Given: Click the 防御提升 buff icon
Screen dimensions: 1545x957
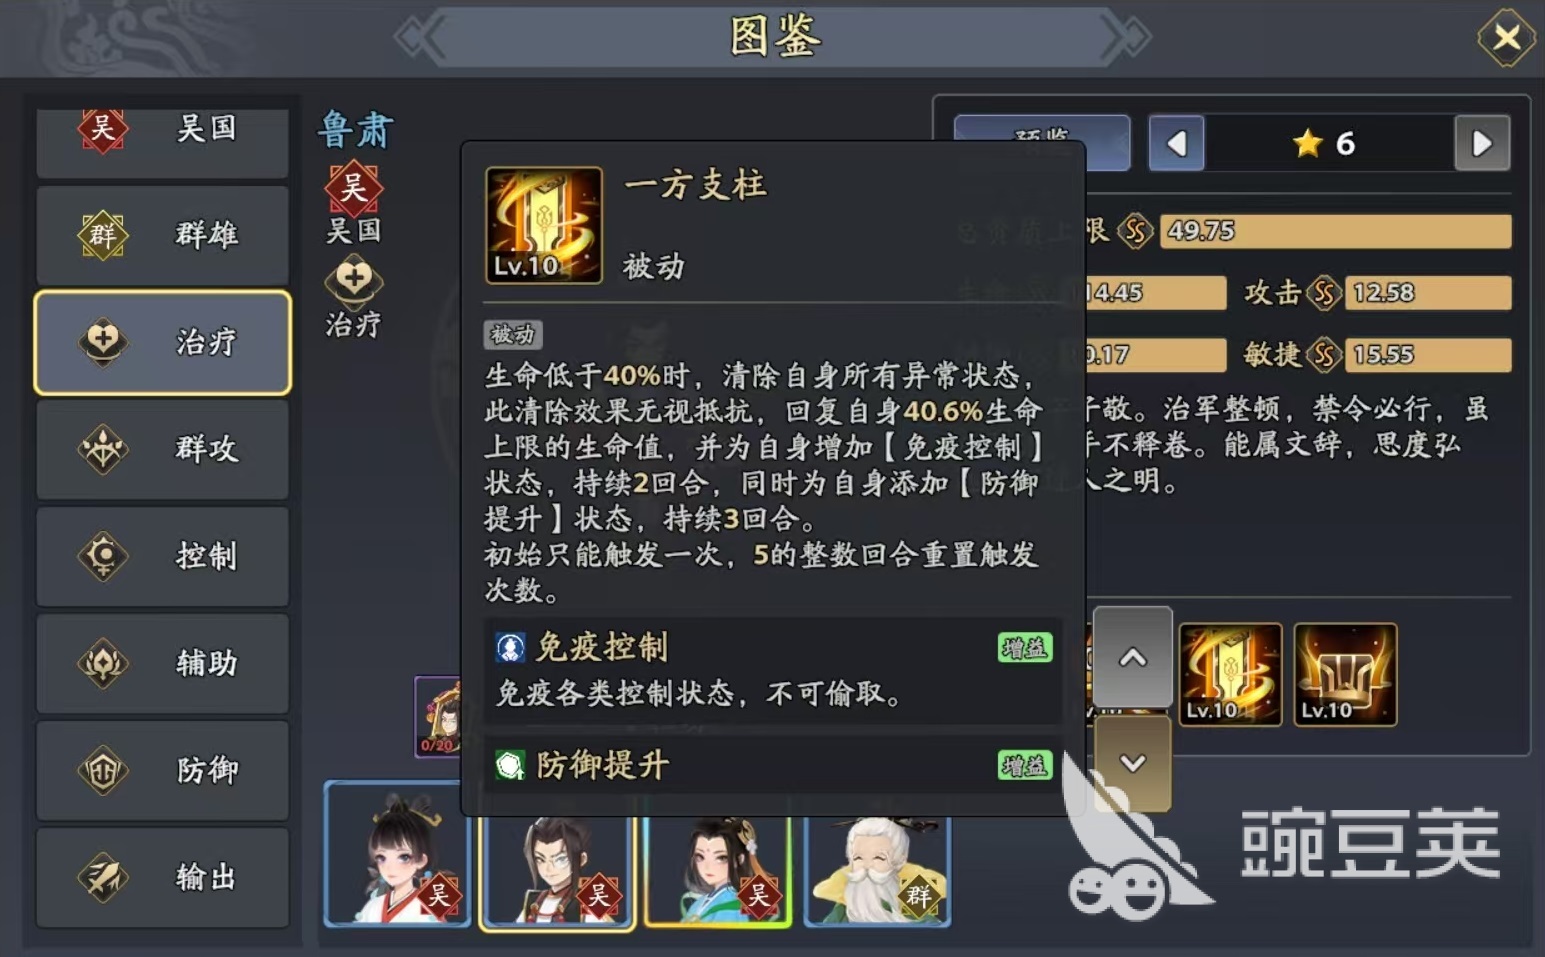Looking at the screenshot, I should [510, 766].
